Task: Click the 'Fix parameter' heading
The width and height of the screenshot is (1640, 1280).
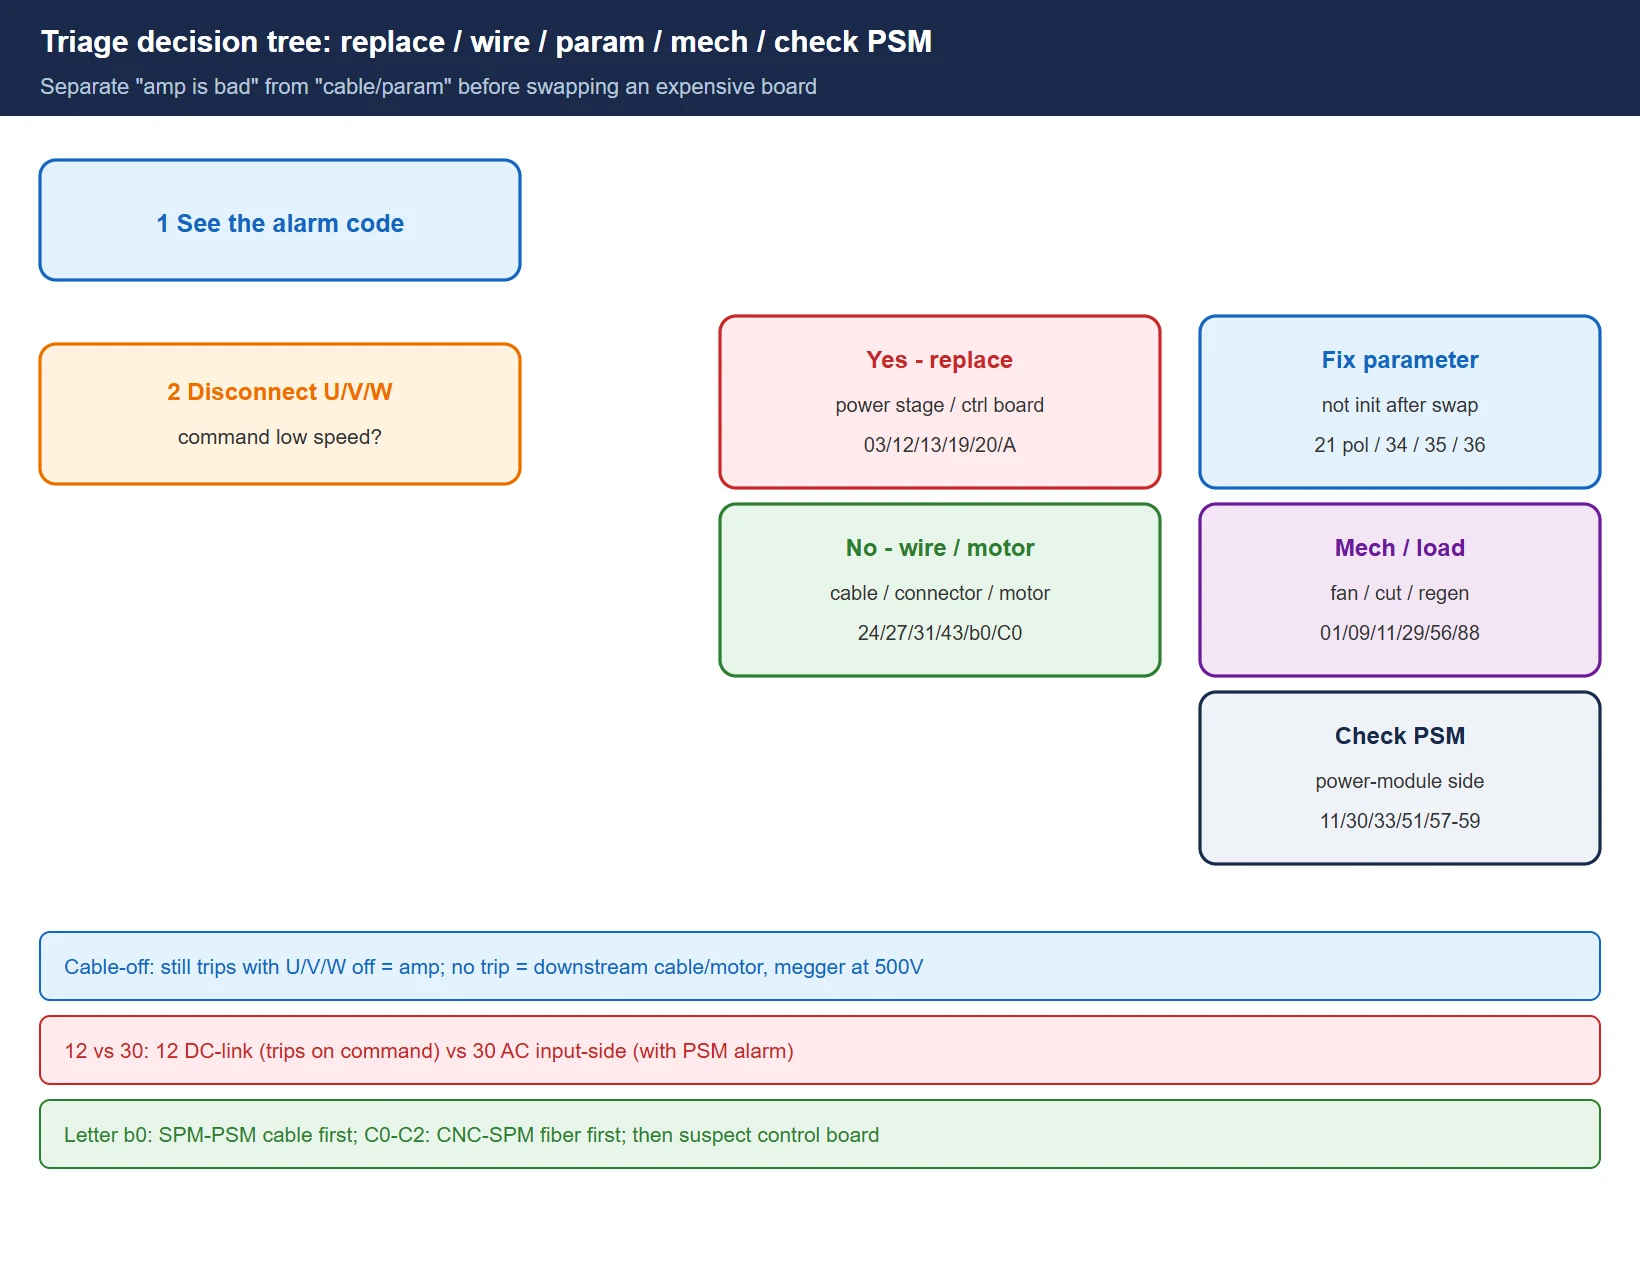Action: [1400, 360]
